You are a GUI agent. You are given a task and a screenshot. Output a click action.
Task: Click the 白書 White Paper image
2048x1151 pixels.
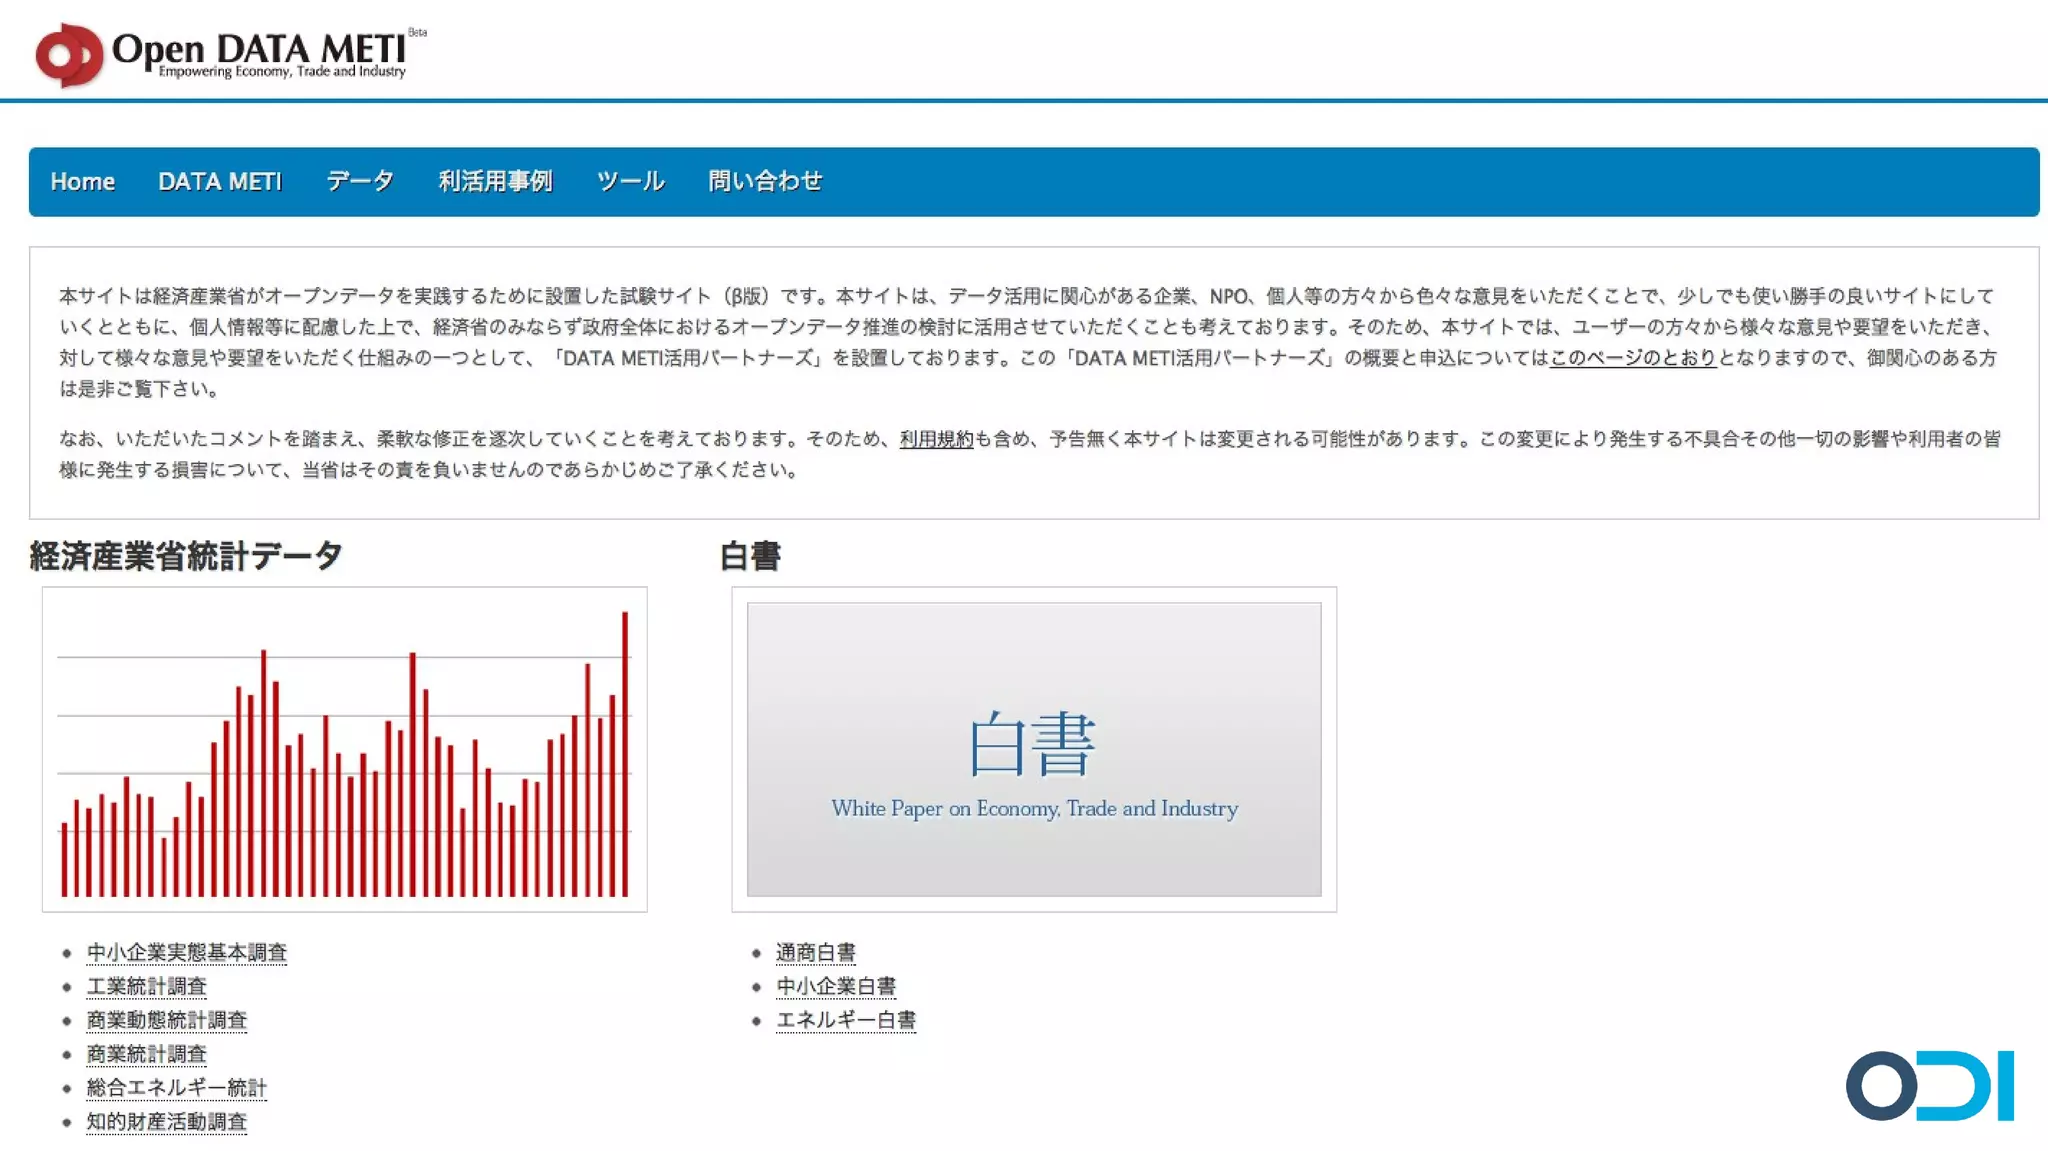click(x=1034, y=750)
